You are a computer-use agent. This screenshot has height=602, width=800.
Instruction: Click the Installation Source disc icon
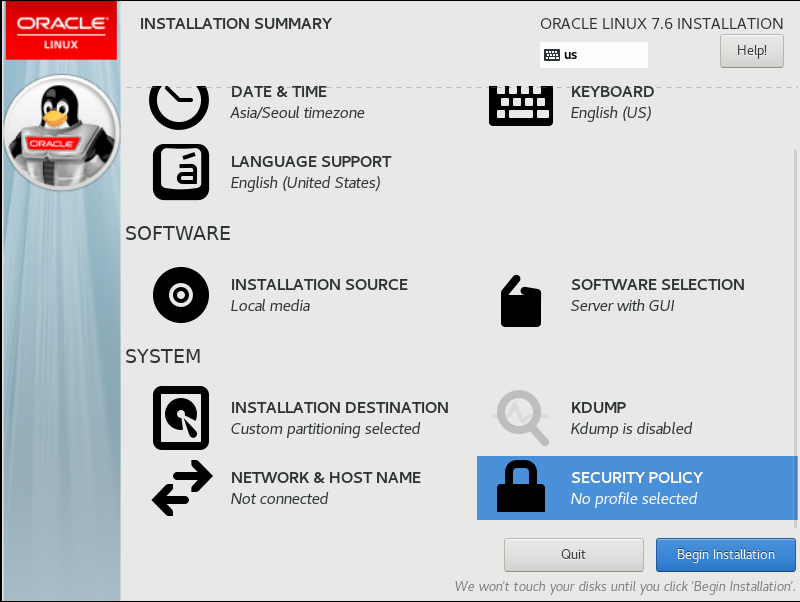(181, 295)
